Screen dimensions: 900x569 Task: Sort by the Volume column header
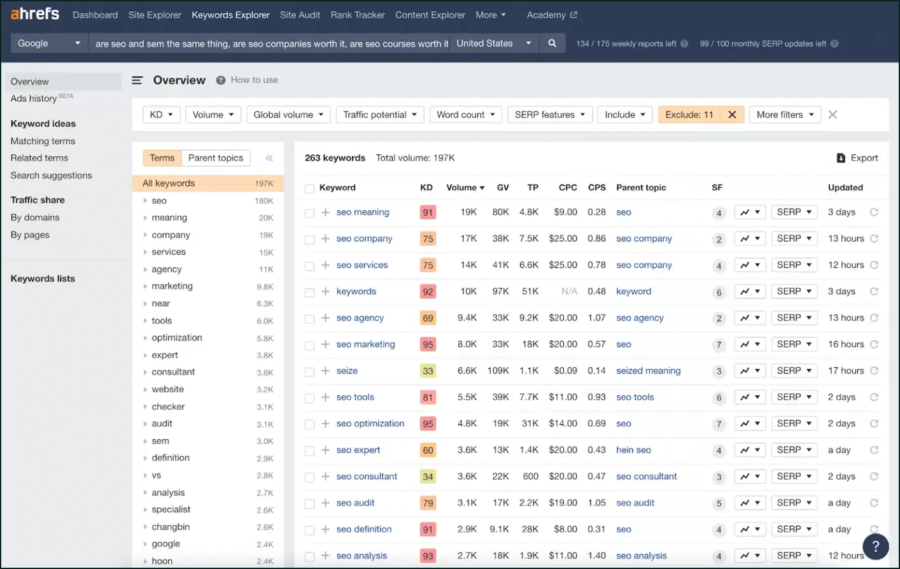[465, 188]
